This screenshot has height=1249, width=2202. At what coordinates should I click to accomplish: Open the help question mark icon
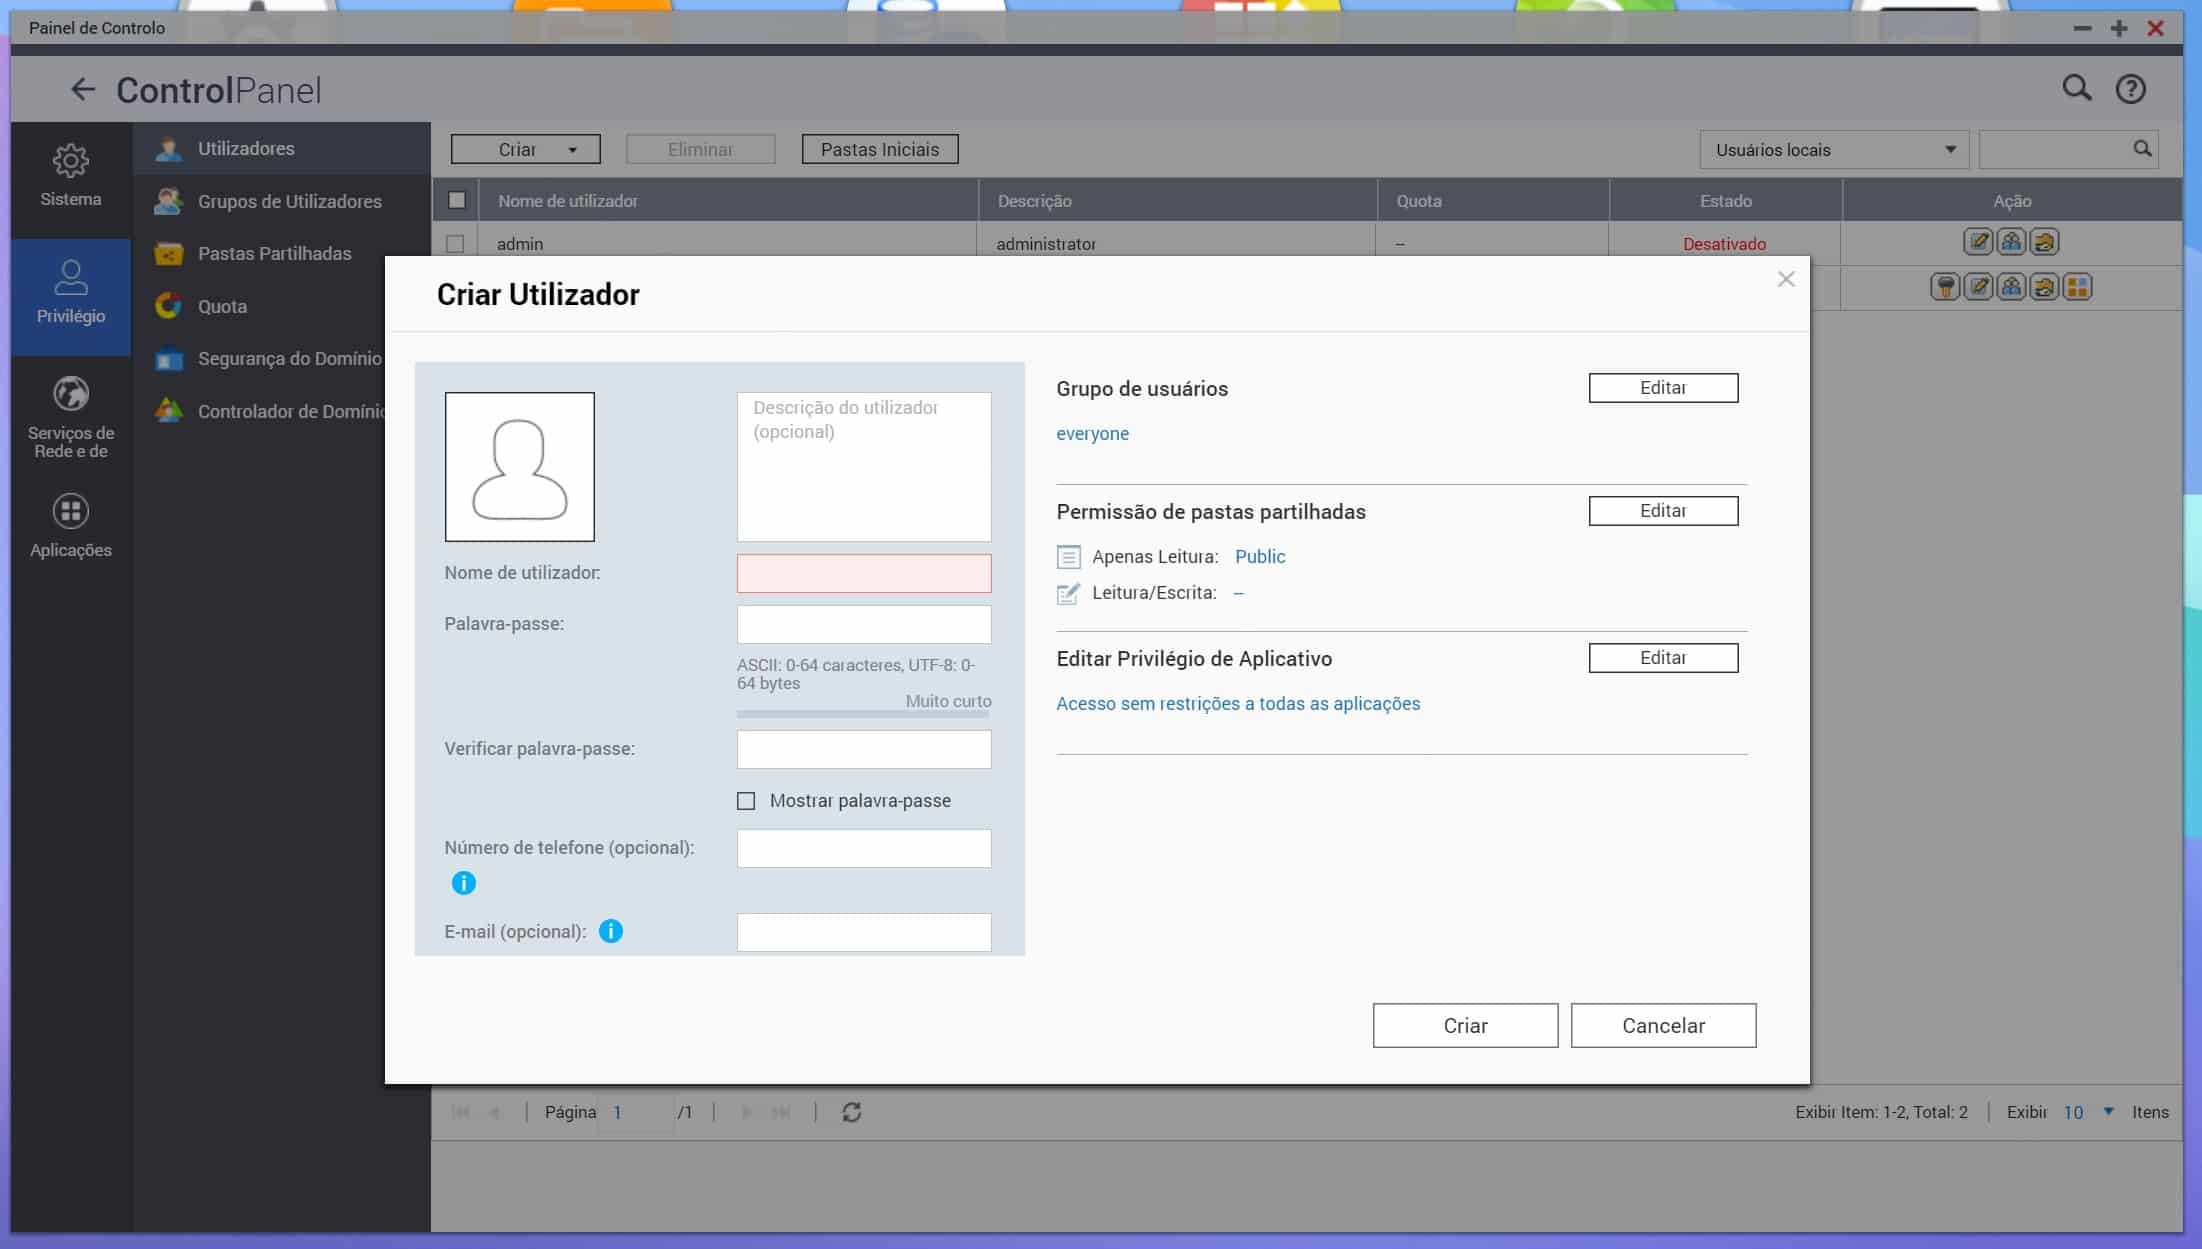(x=2130, y=89)
